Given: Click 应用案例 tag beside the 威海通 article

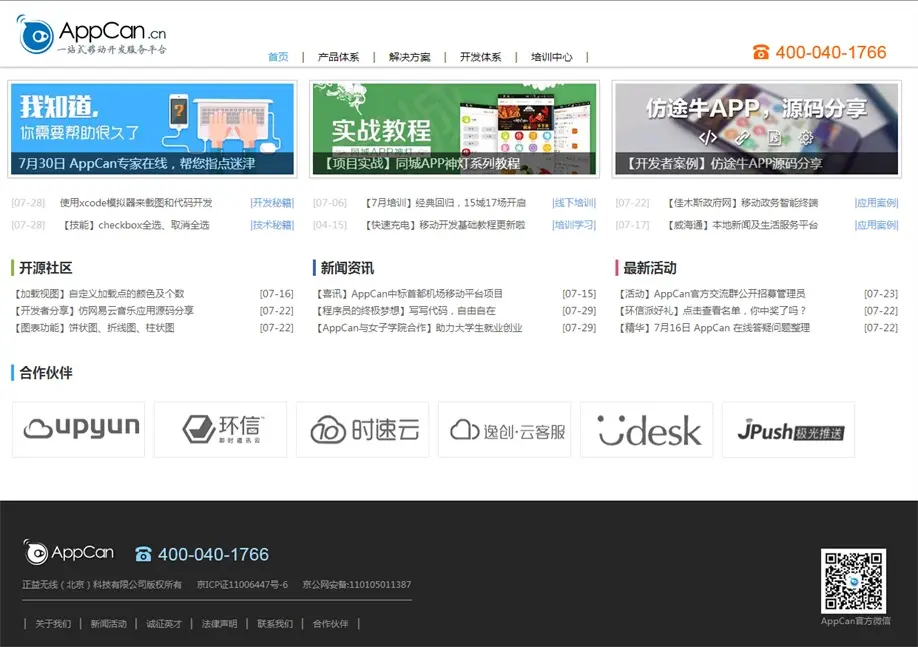Looking at the screenshot, I should click(876, 225).
